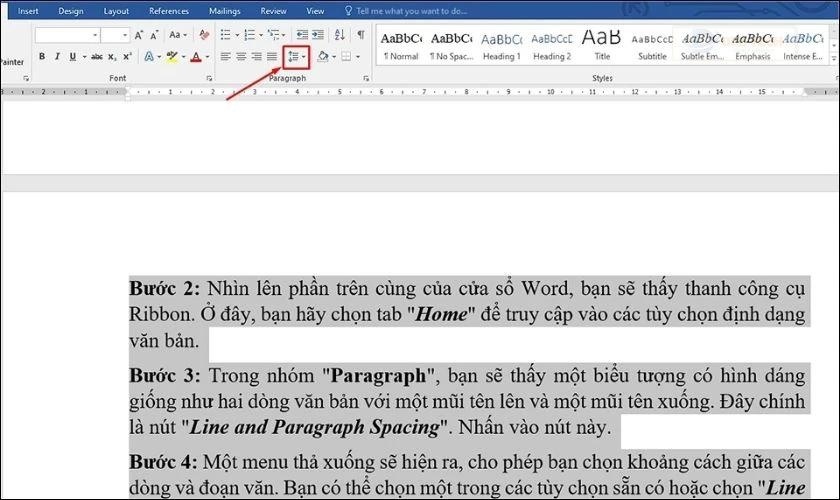This screenshot has width=840, height=500.
Task: Toggle Superscript formatting
Action: point(127,56)
